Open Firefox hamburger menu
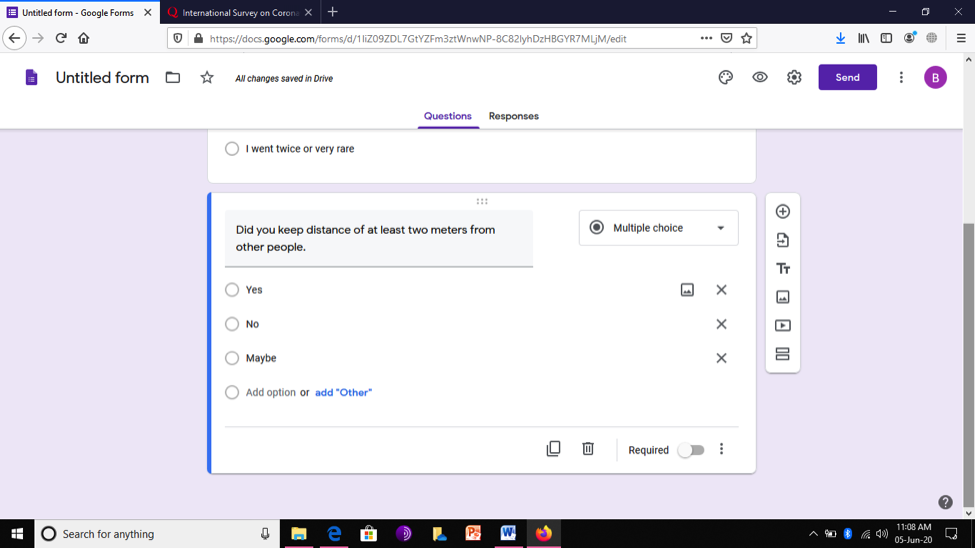Screen dimensions: 975x549 961,39
